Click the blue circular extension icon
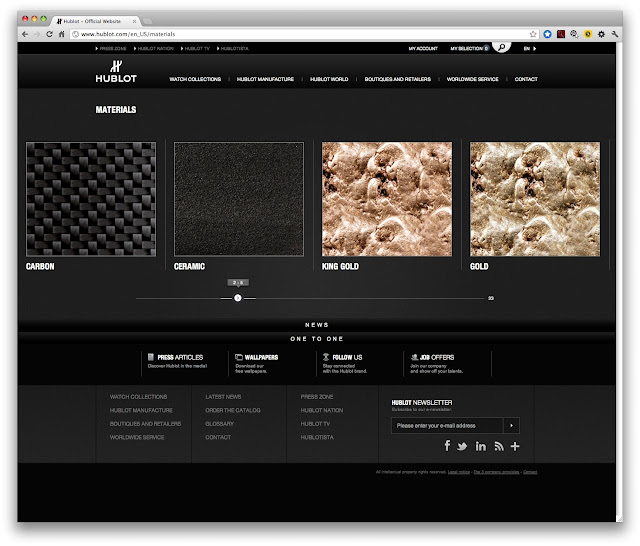 pyautogui.click(x=547, y=34)
